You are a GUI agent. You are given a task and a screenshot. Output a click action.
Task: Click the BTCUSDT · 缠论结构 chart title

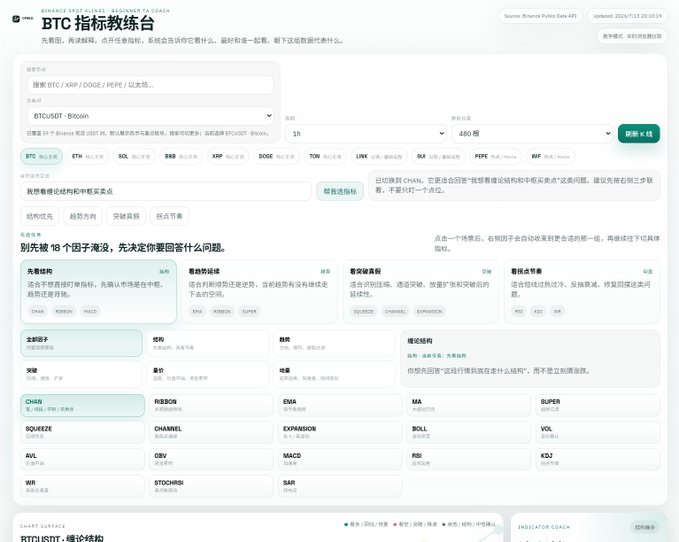click(x=62, y=538)
